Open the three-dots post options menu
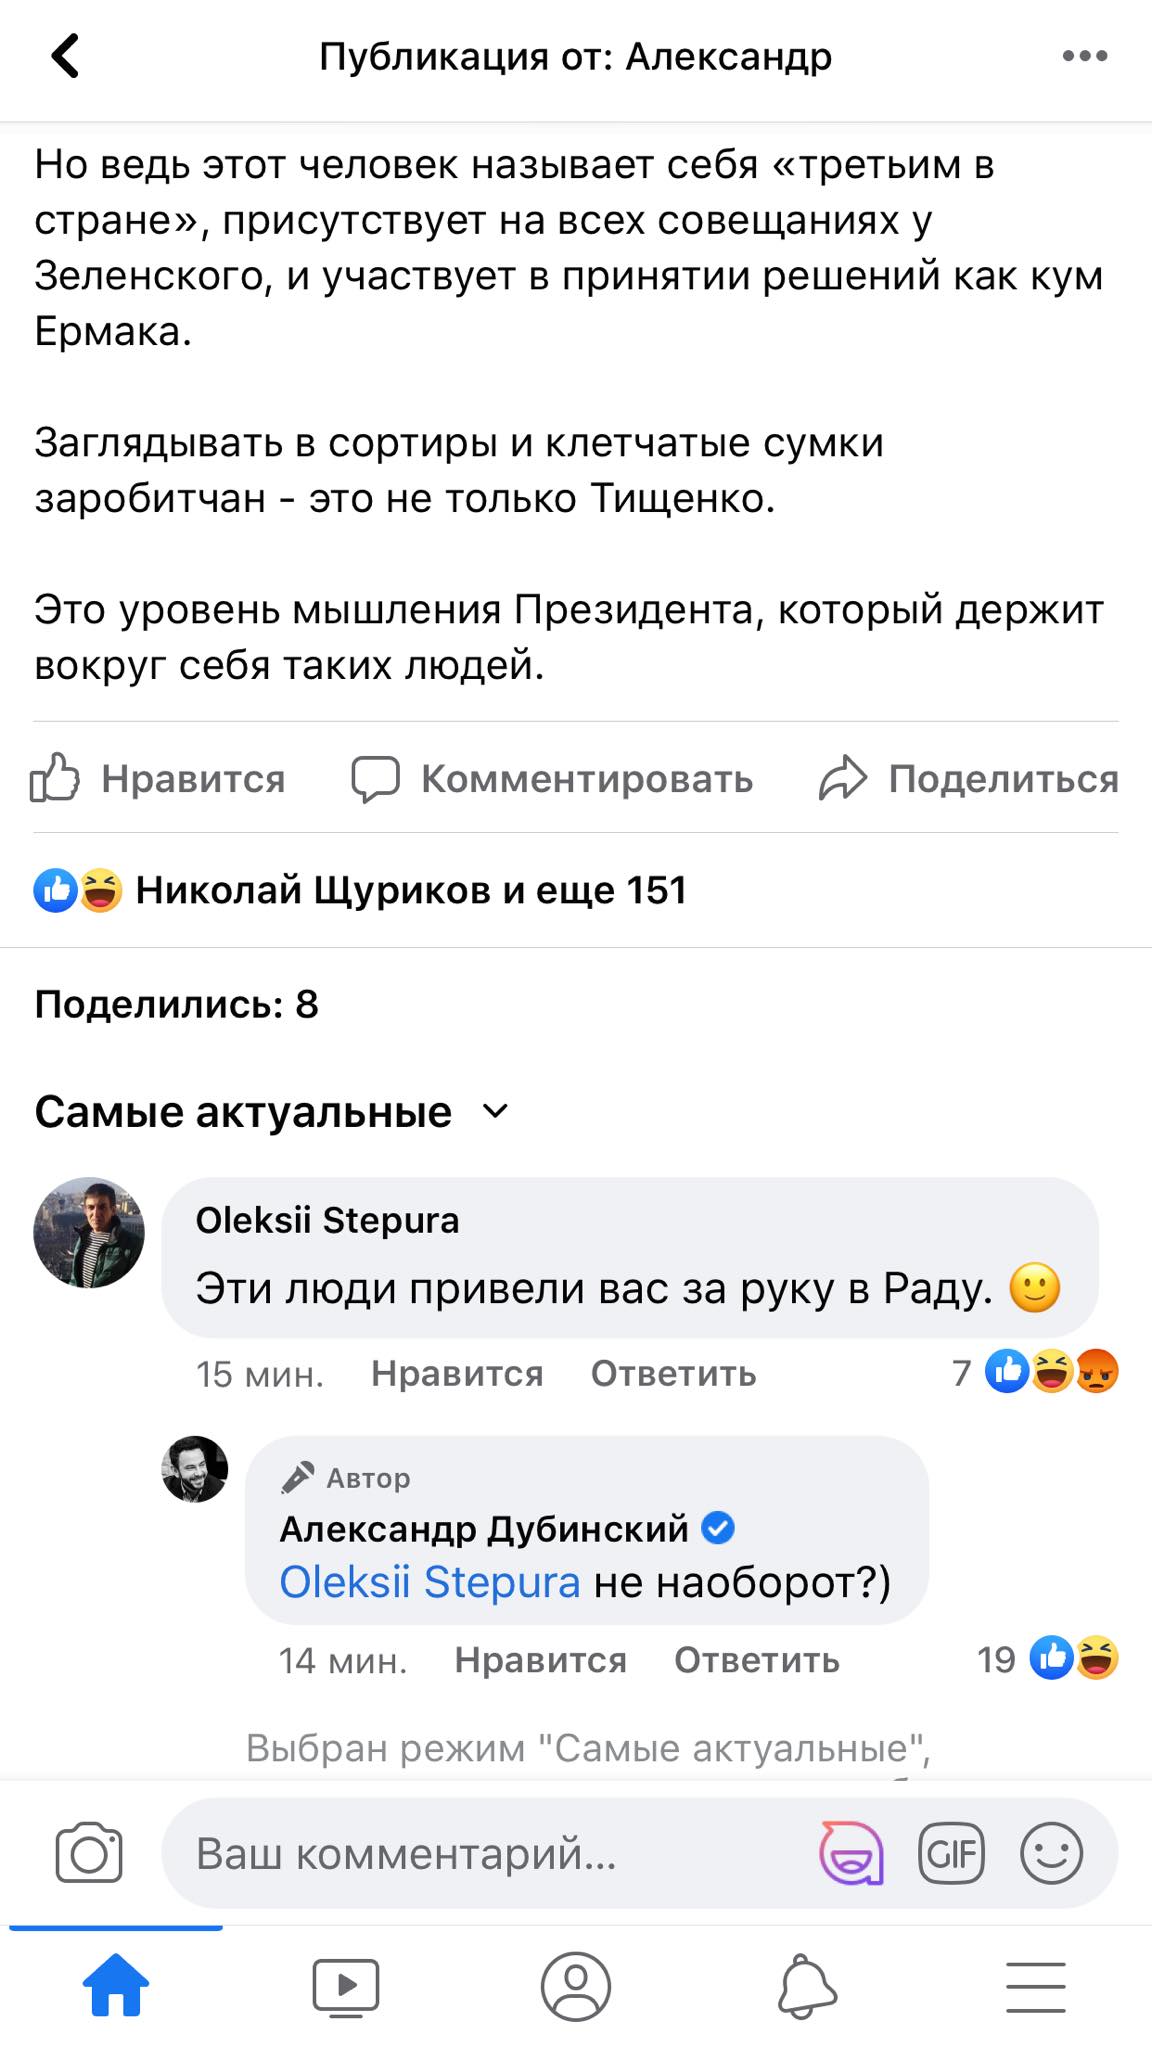 (x=1085, y=56)
